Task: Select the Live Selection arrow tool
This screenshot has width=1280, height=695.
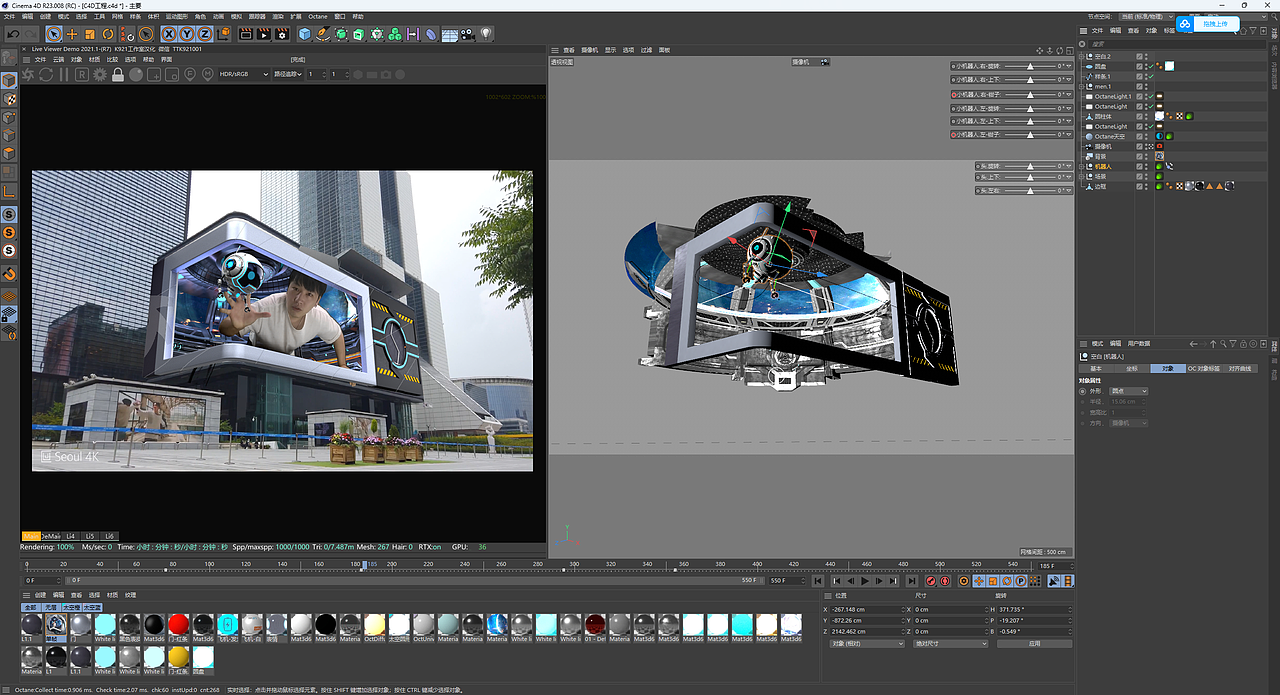Action: click(54, 34)
